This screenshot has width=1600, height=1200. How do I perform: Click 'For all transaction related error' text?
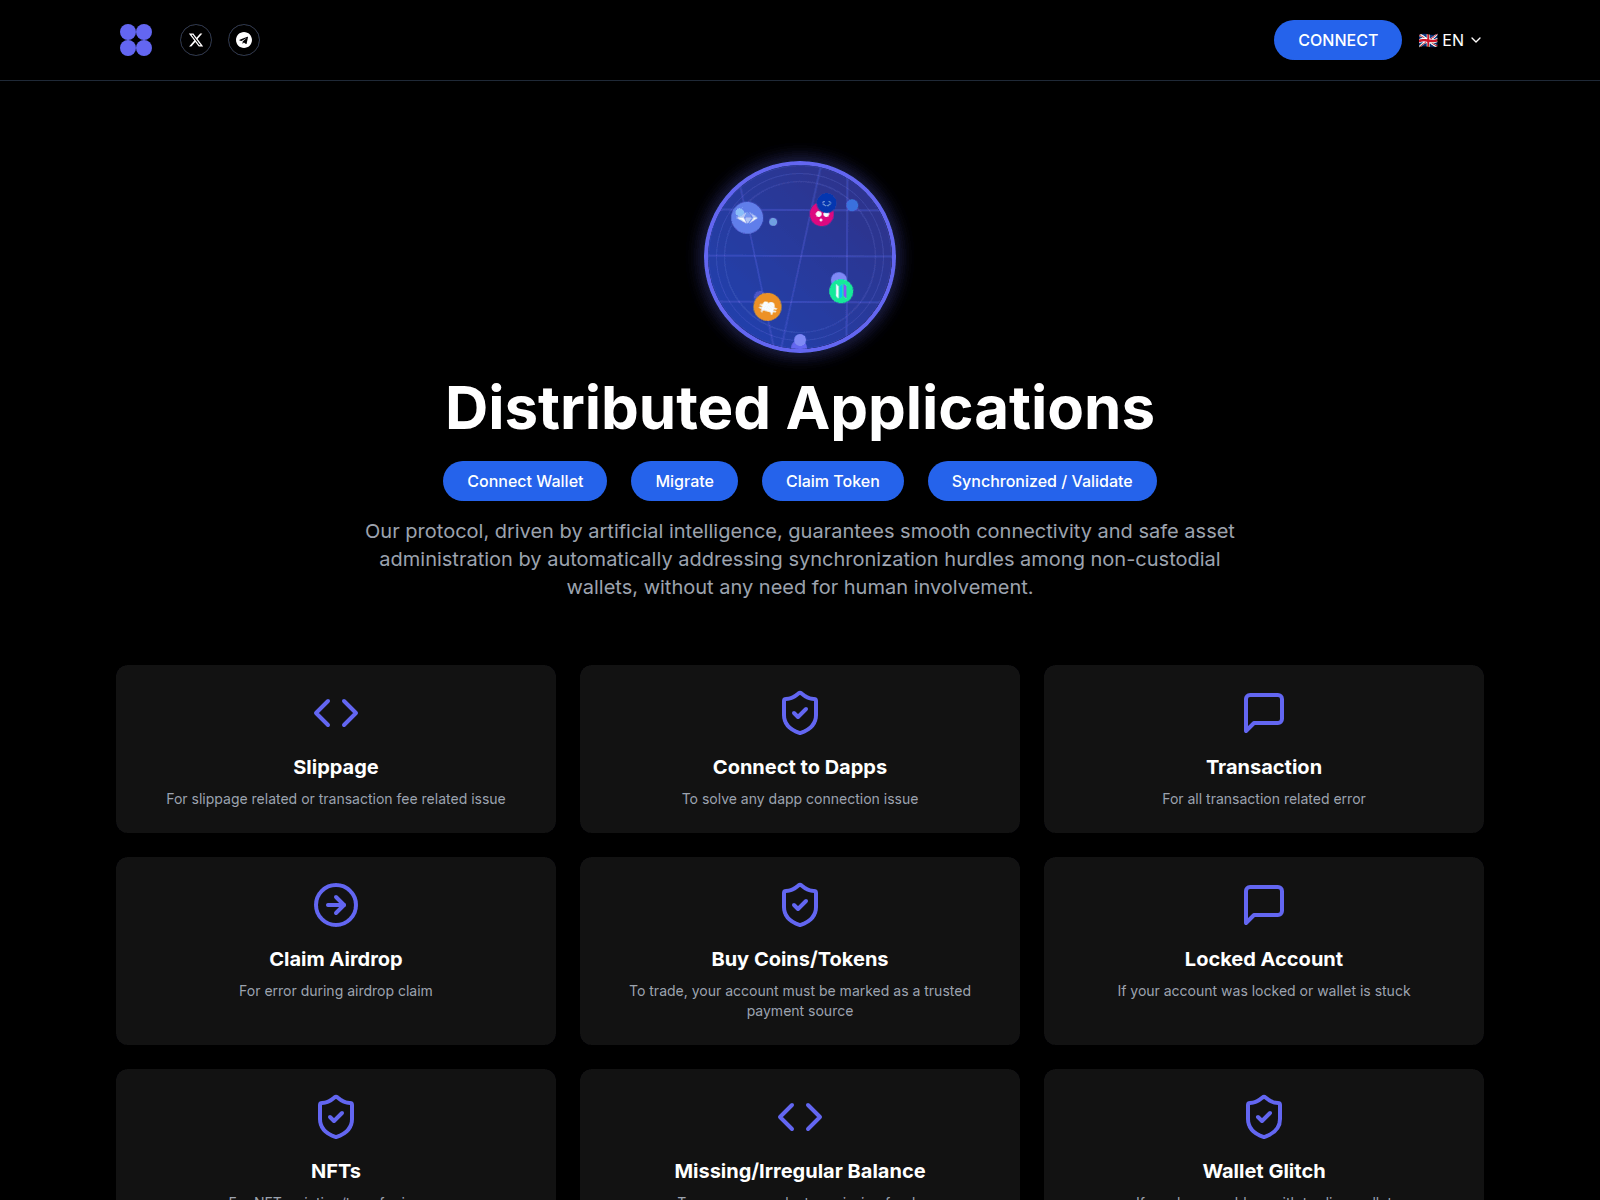pyautogui.click(x=1264, y=799)
